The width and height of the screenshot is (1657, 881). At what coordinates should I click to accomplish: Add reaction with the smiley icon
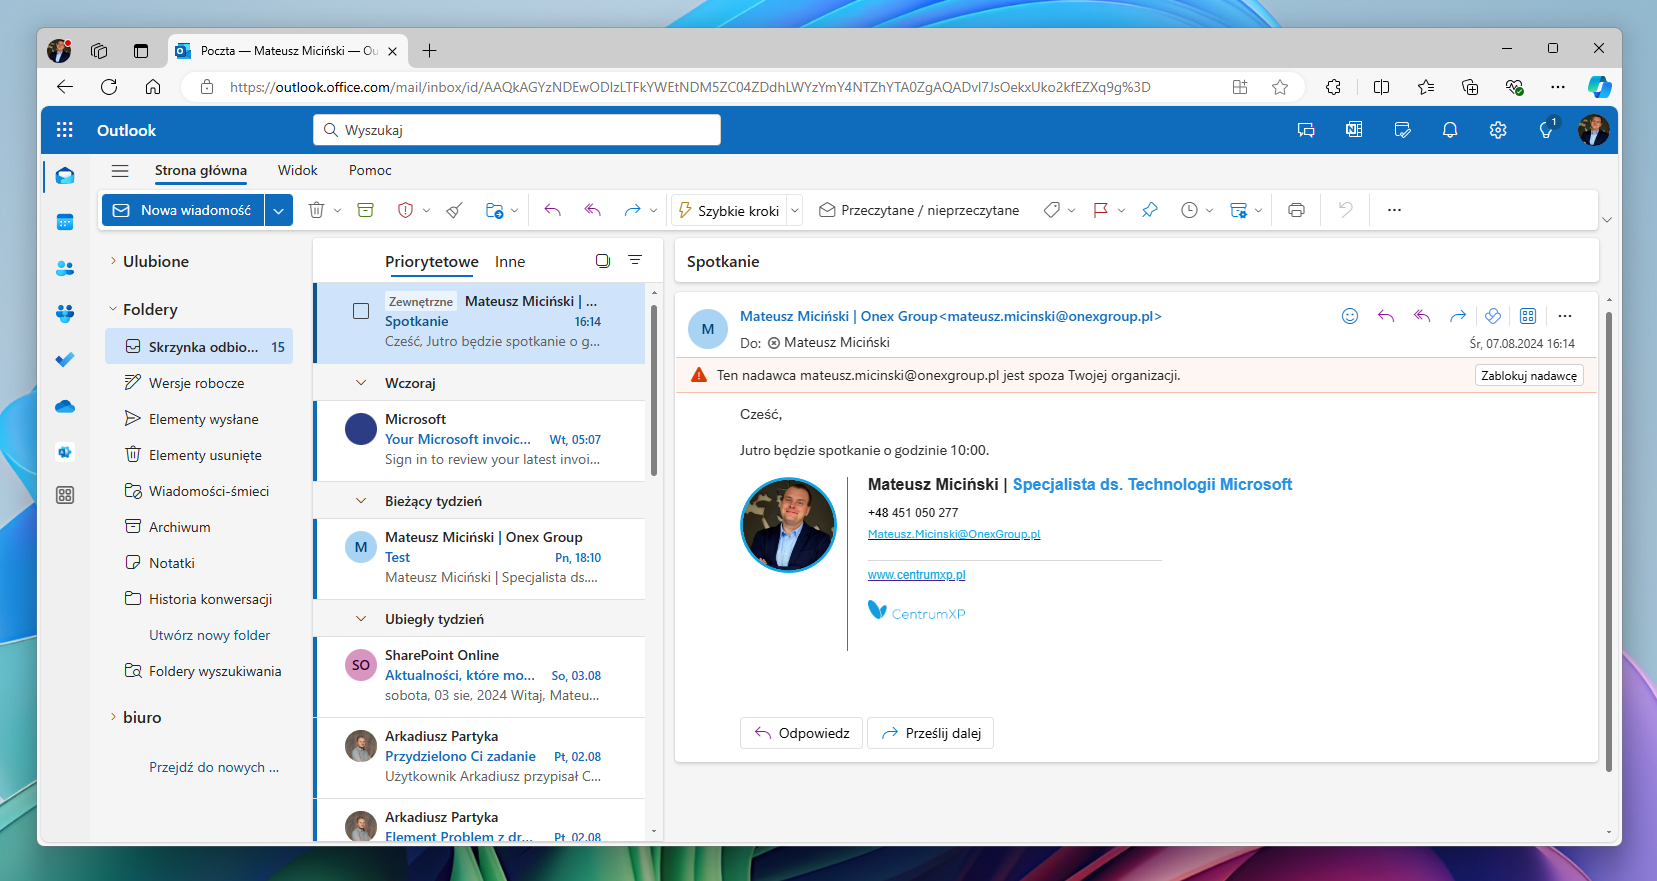click(x=1350, y=316)
